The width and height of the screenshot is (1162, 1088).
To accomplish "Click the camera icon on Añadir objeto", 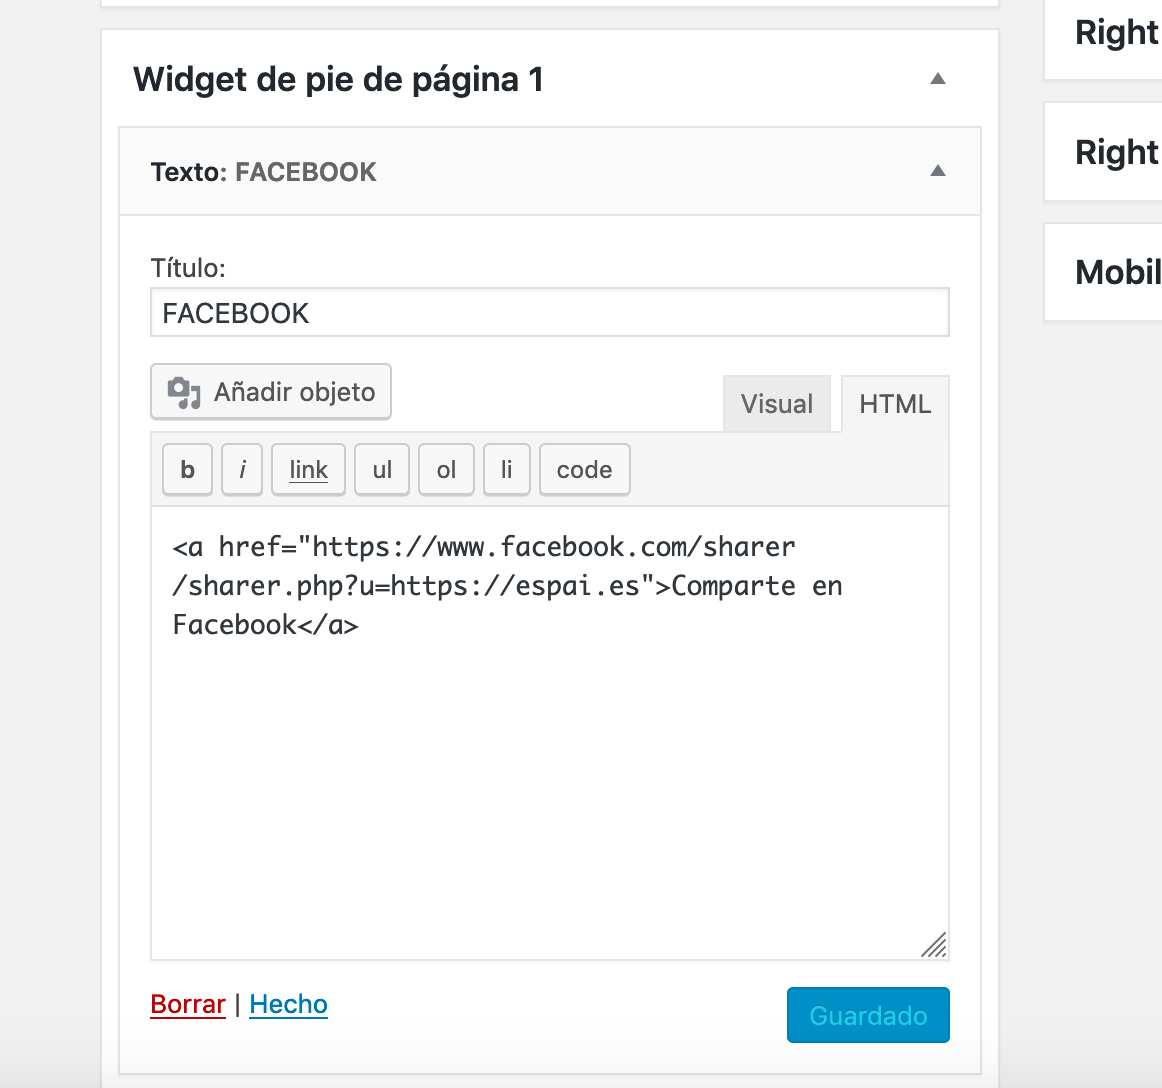I will (183, 392).
